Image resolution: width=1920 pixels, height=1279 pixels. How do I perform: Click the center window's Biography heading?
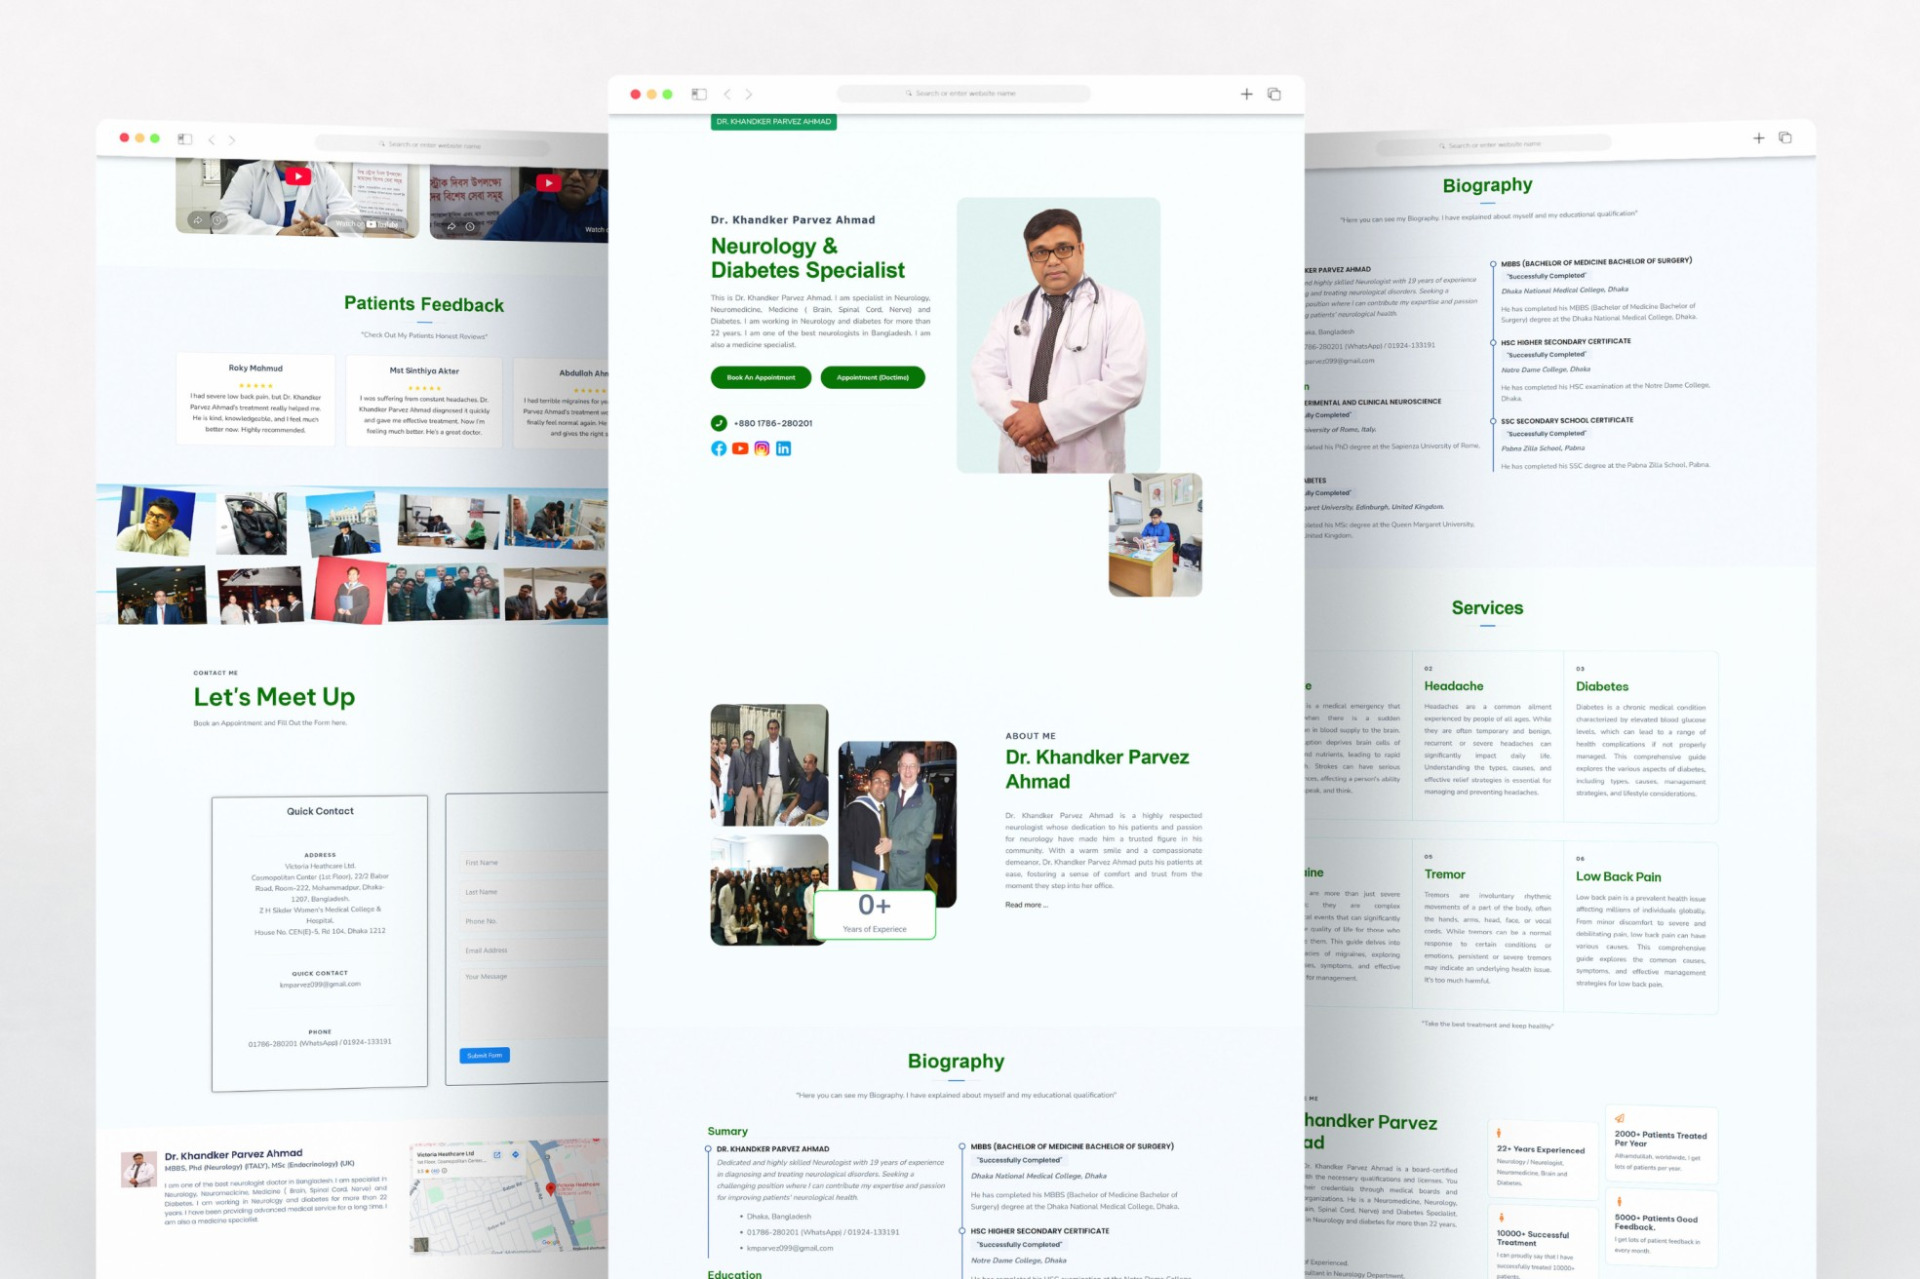[x=956, y=1061]
